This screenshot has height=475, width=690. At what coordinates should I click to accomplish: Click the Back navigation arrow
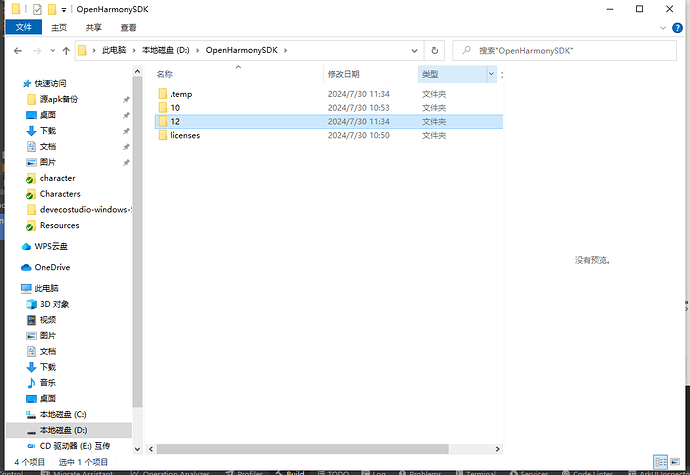pyautogui.click(x=18, y=51)
